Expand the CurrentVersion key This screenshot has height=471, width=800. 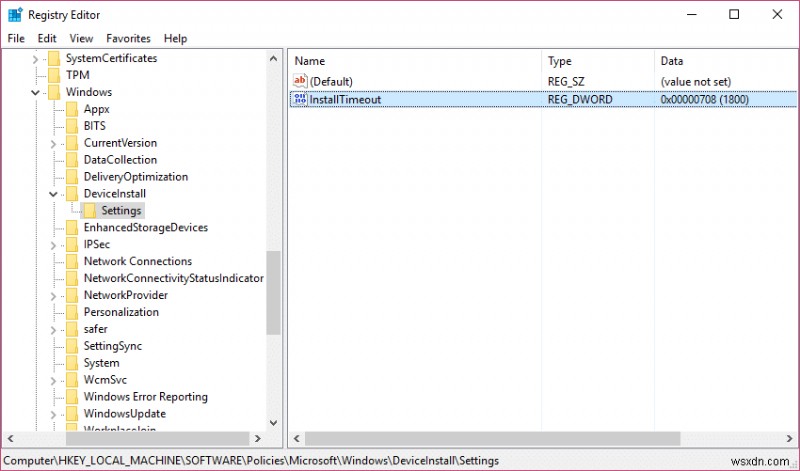click(53, 144)
